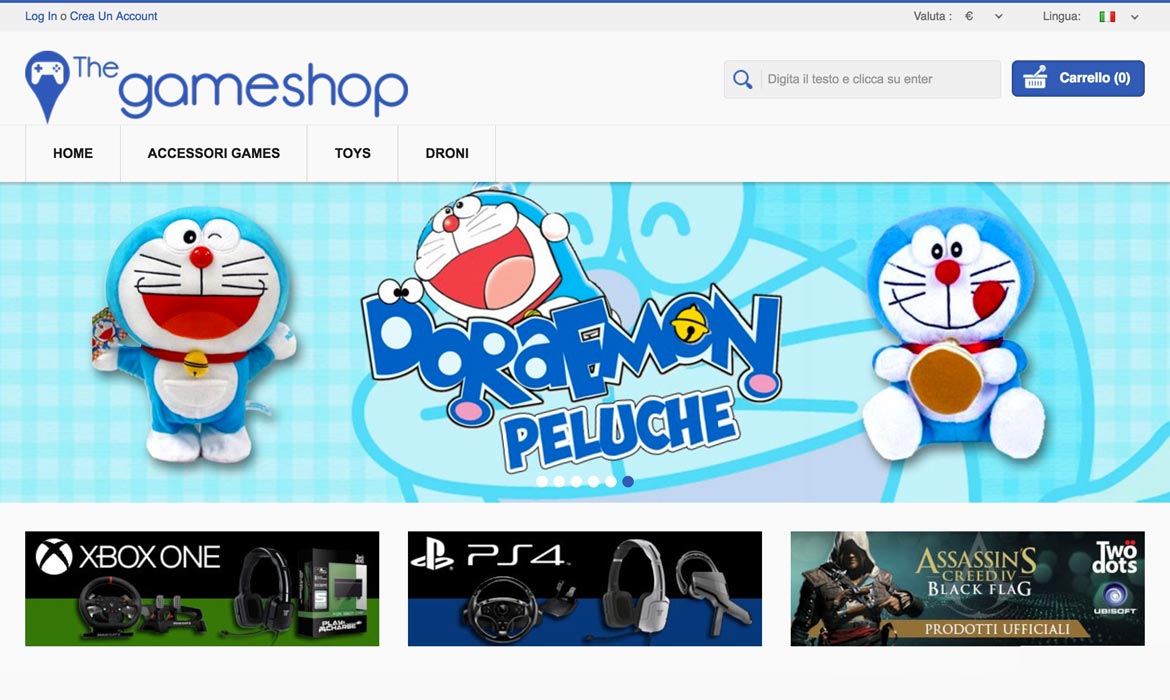Screen dimensions: 1170x700
Task: Click the search text field
Action: [880, 79]
